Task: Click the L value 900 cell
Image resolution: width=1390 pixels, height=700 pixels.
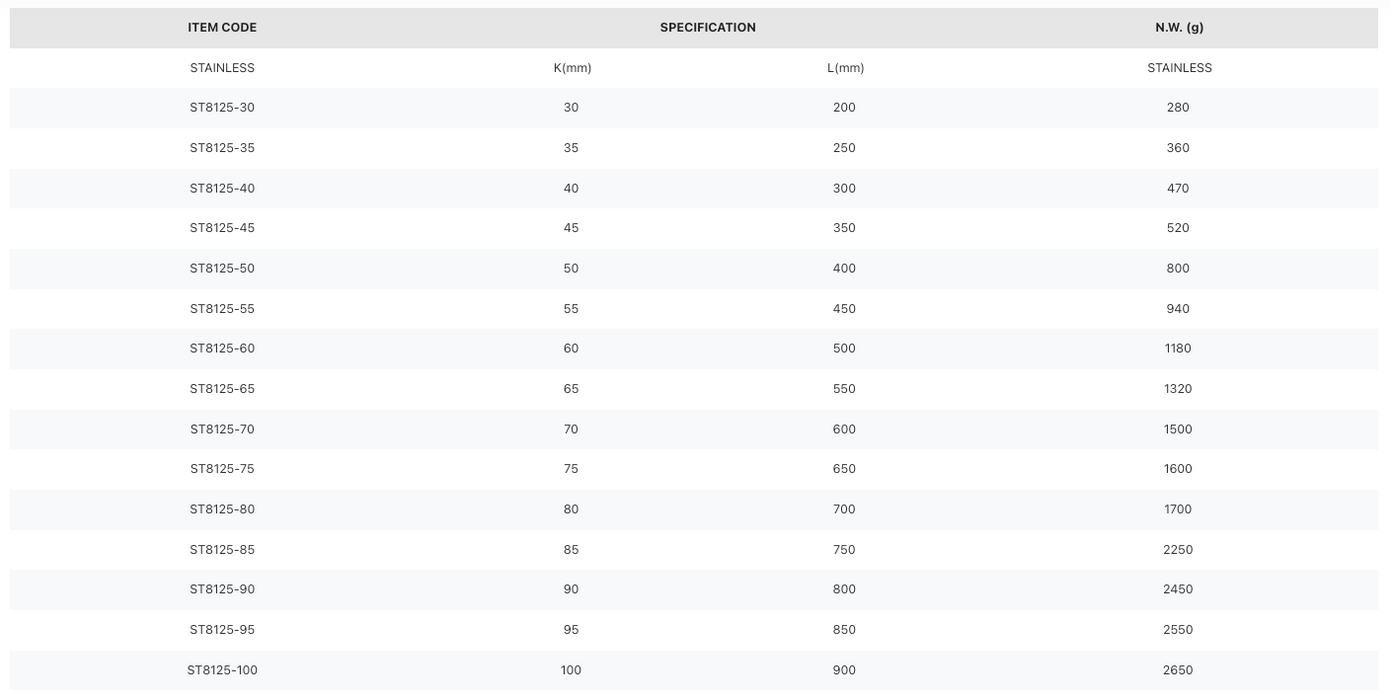Action: 845,670
